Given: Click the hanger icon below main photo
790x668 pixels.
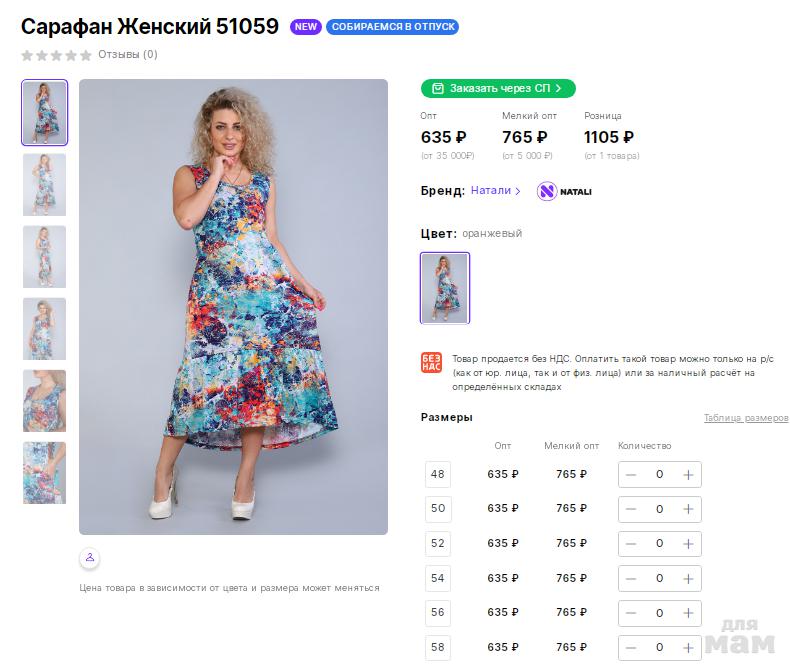Looking at the screenshot, I should coord(89,557).
